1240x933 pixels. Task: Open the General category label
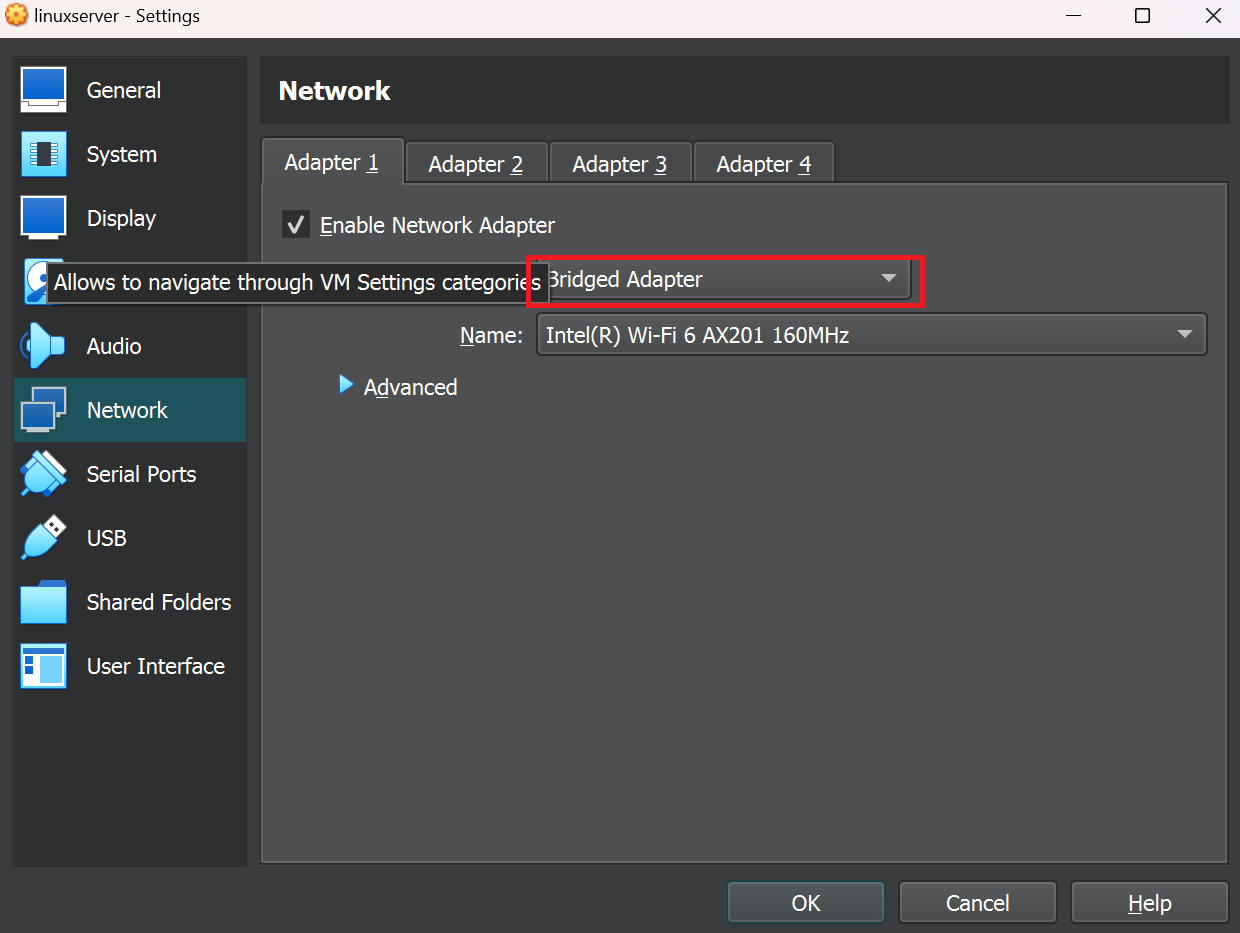coord(124,90)
